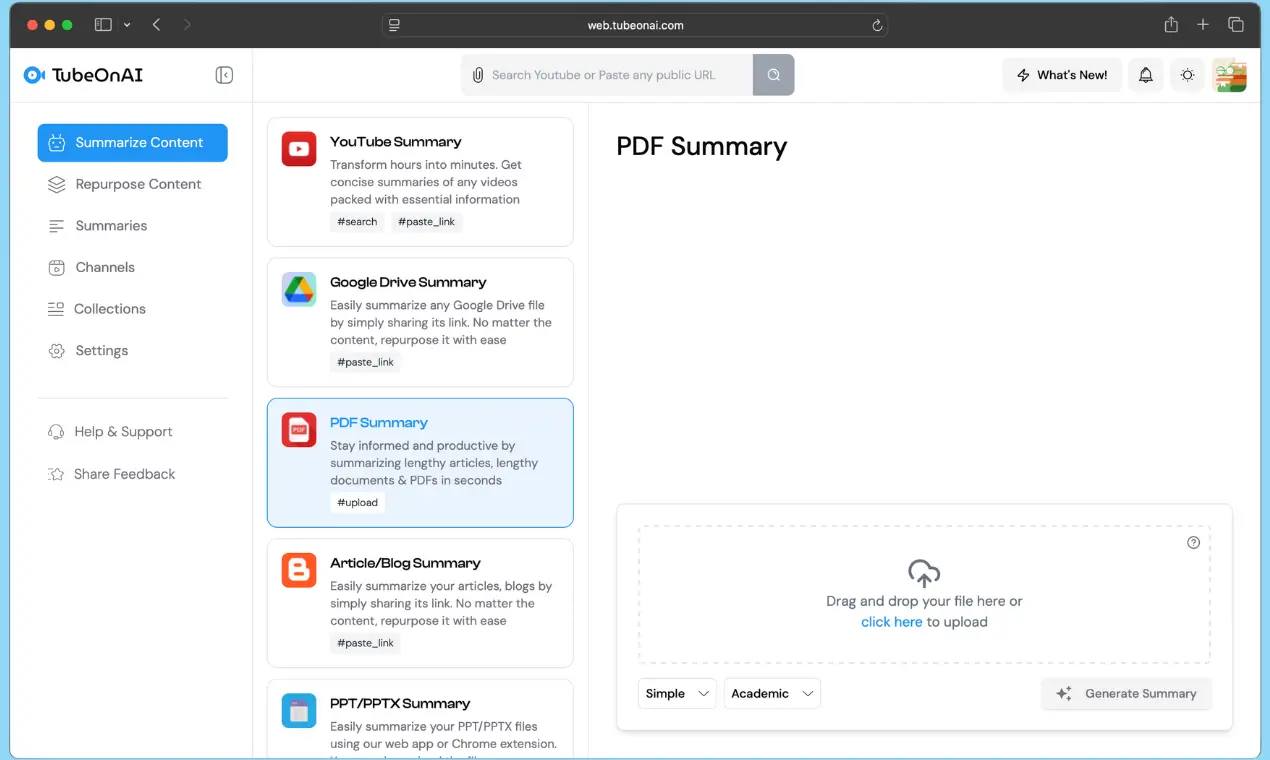Click the Repurpose Content layers icon
Viewport: 1270px width, 760px height.
click(57, 184)
